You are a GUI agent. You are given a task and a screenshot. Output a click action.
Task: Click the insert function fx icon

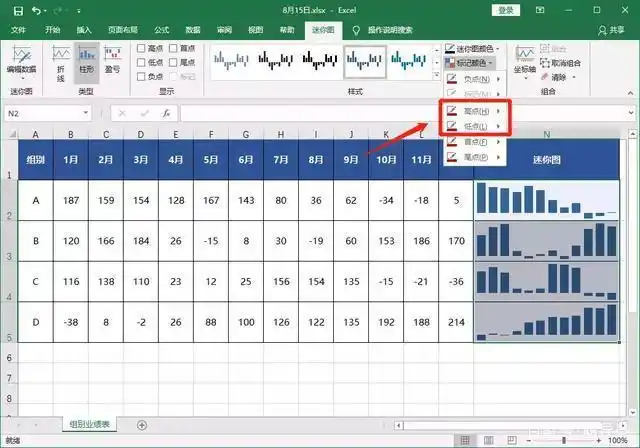tap(166, 113)
